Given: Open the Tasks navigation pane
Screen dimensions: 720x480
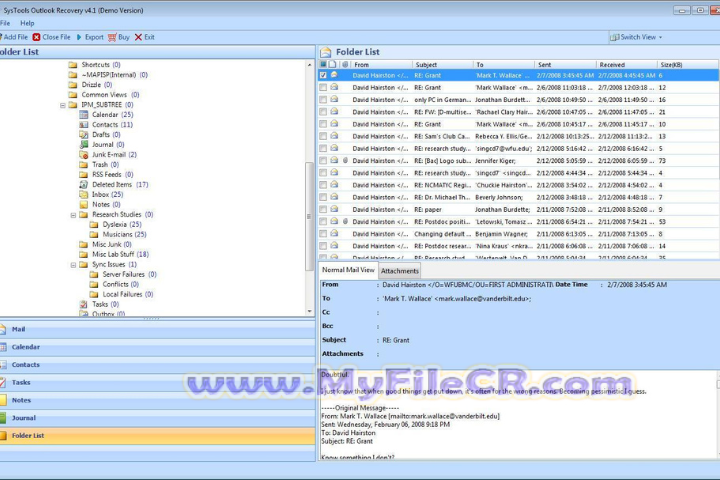Looking at the screenshot, I should point(158,382).
